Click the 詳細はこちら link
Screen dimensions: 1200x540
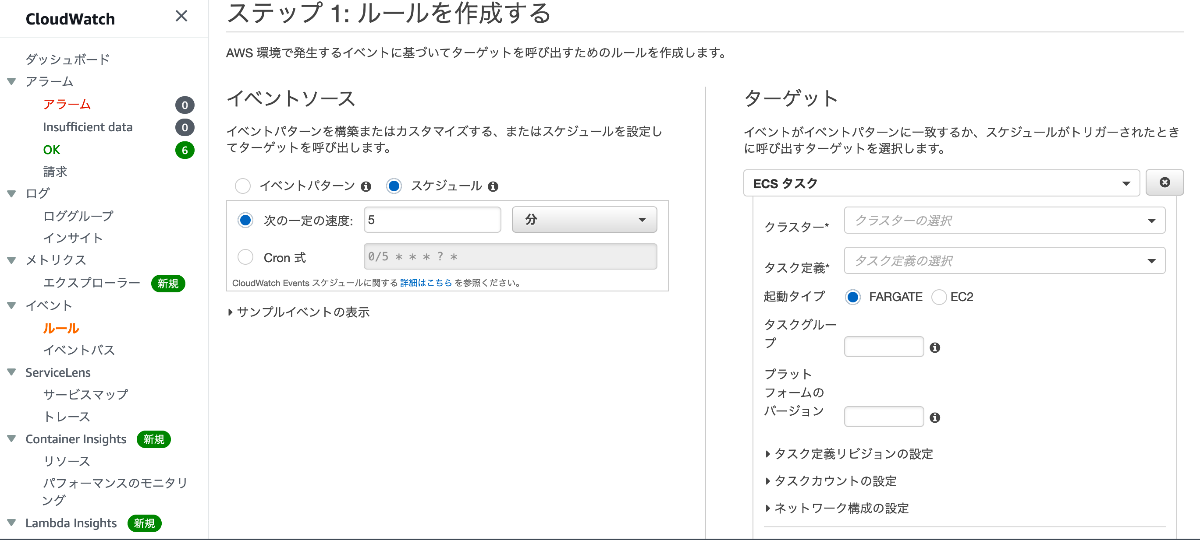click(427, 283)
